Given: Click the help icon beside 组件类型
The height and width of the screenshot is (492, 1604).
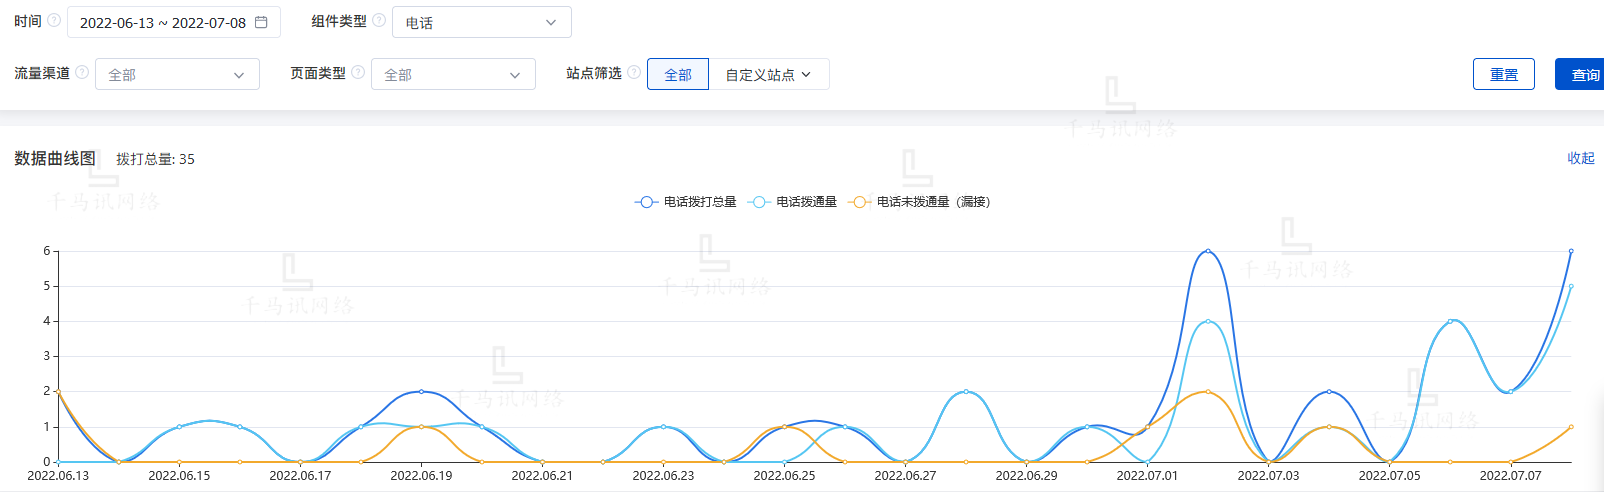Looking at the screenshot, I should [x=379, y=21].
